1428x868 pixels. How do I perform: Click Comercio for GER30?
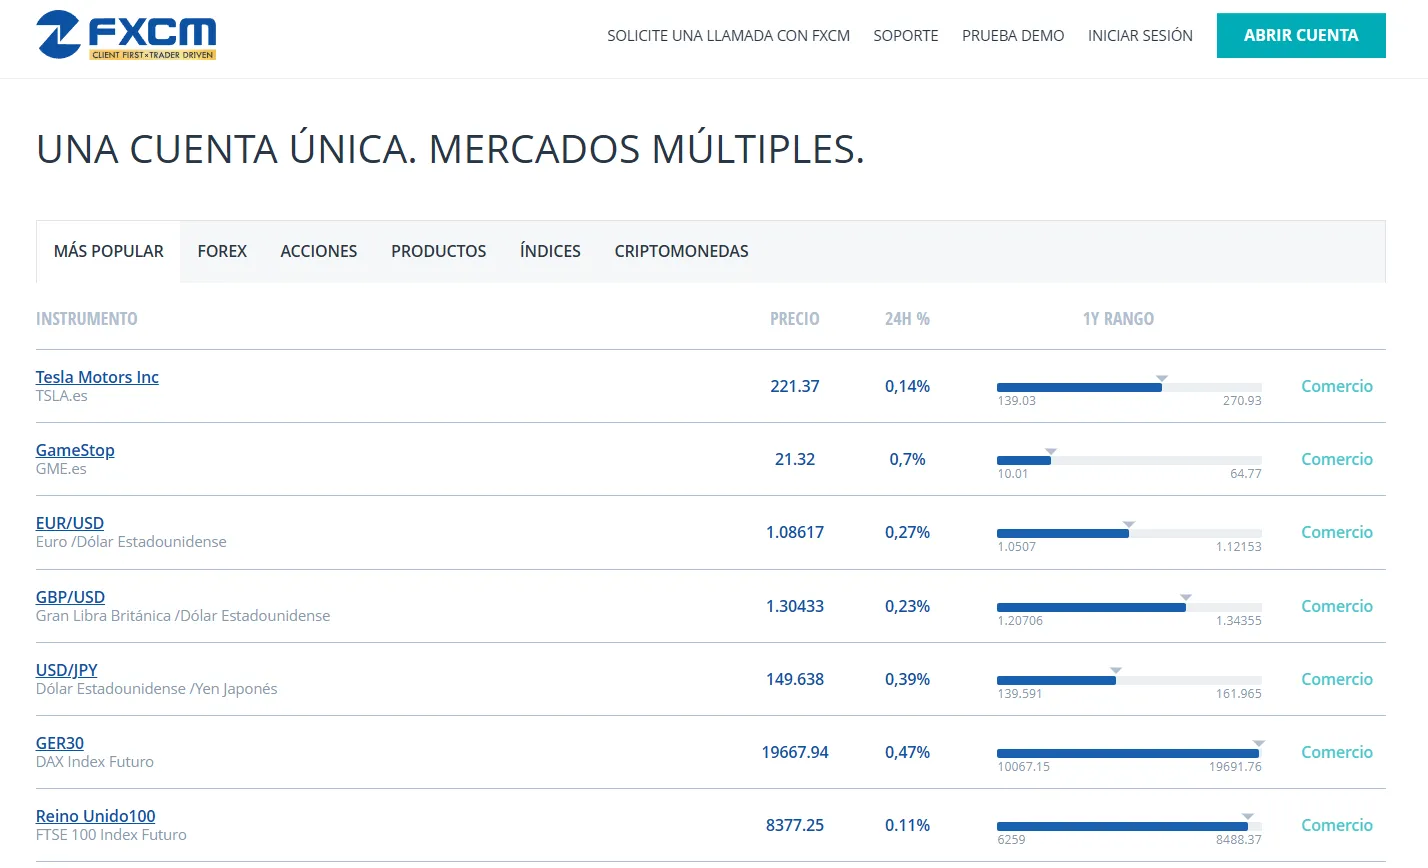point(1337,752)
